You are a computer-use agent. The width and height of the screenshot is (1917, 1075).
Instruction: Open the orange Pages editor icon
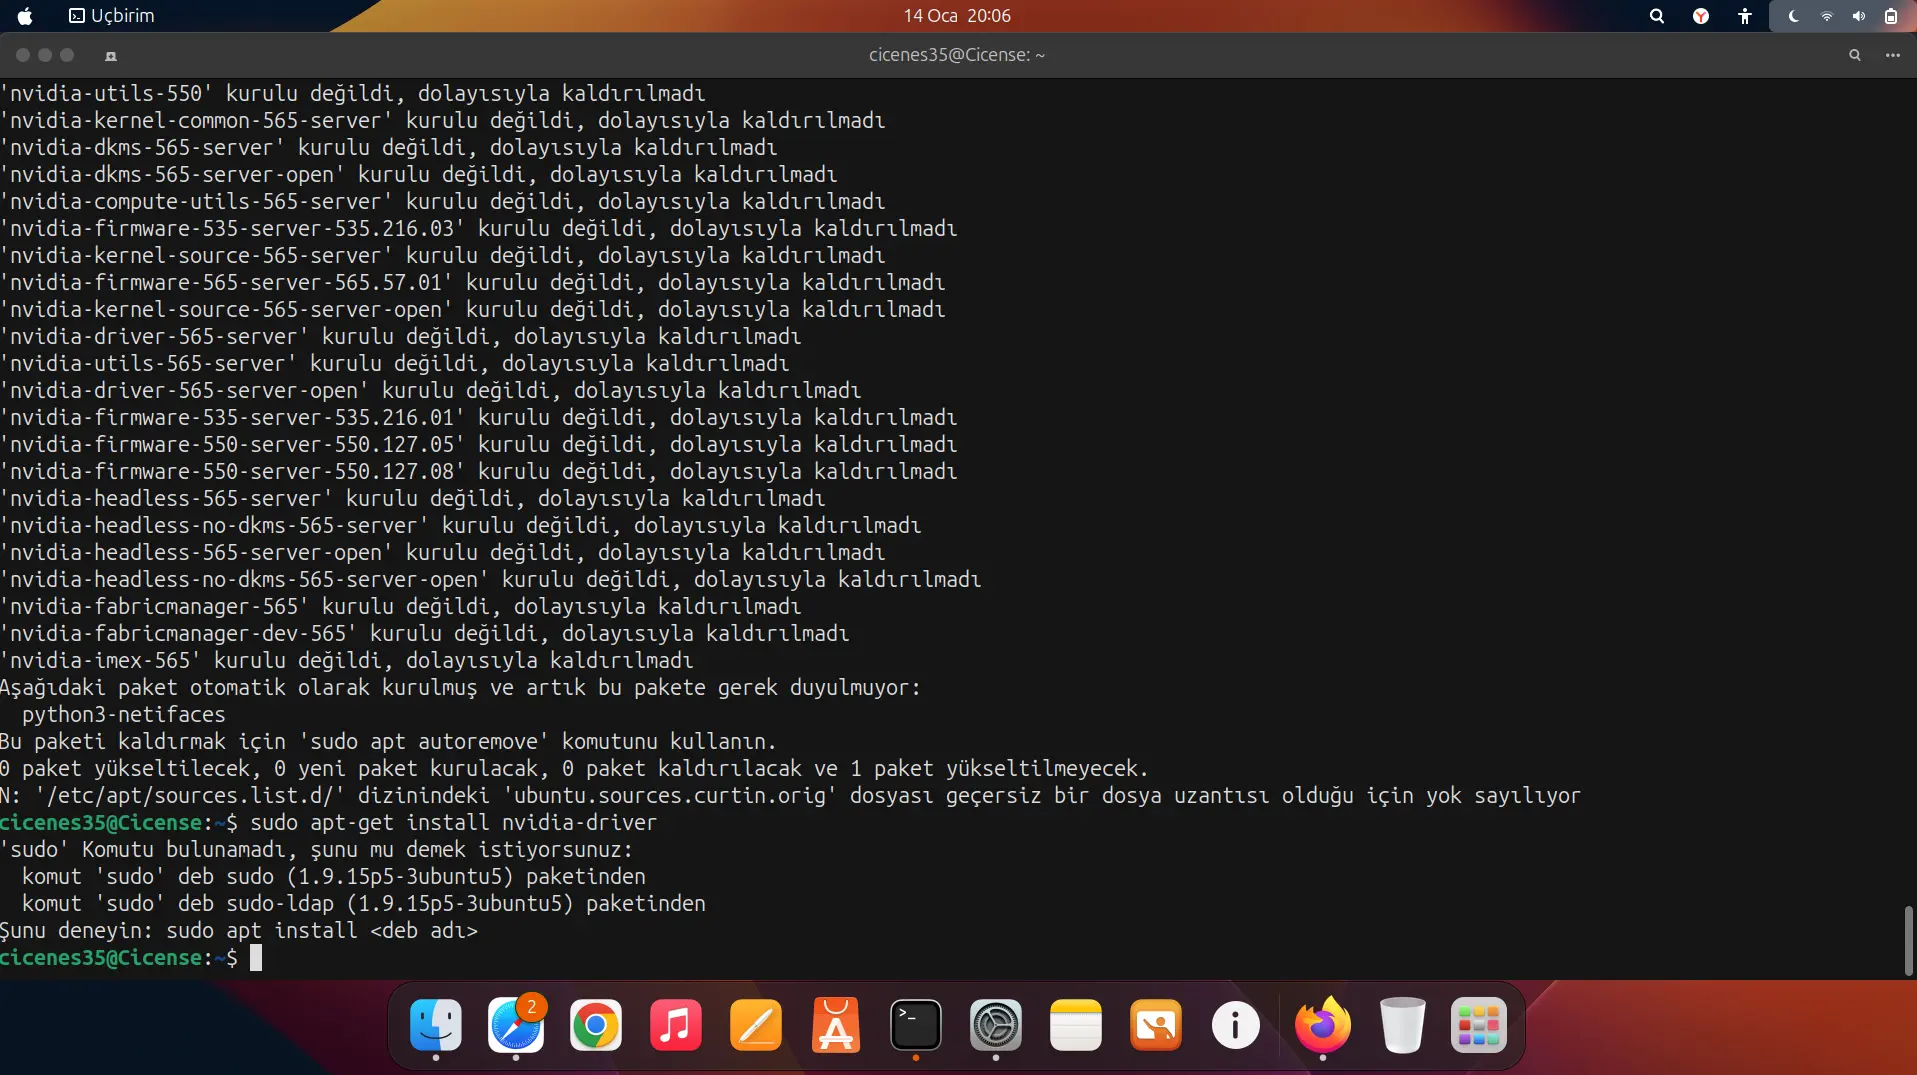pyautogui.click(x=756, y=1025)
